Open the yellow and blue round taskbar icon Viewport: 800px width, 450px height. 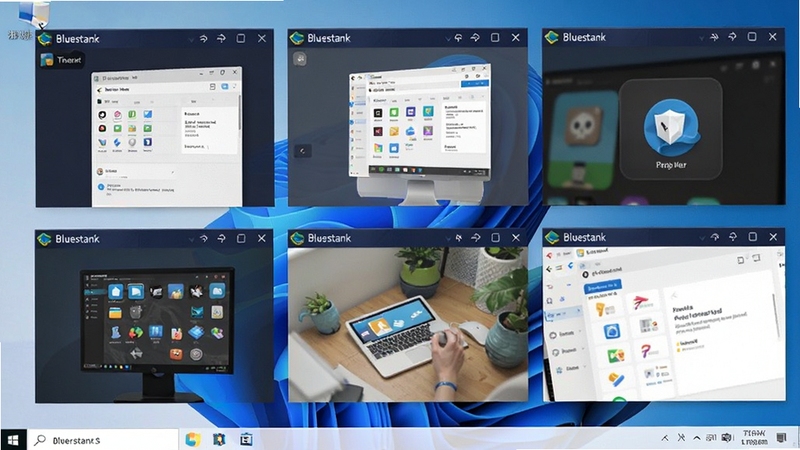click(193, 439)
